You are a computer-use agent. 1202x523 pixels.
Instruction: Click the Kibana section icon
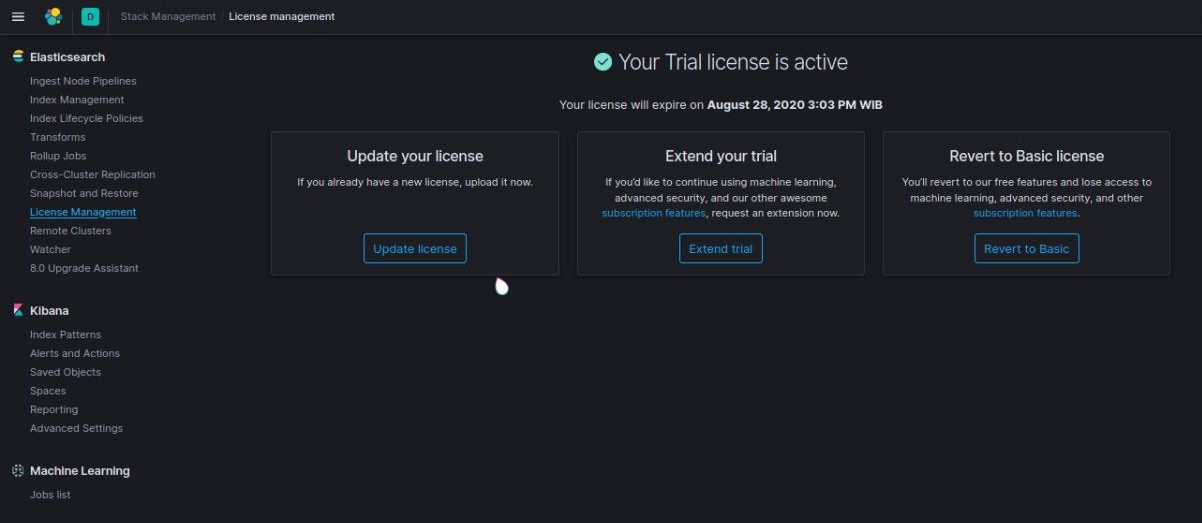(x=18, y=311)
